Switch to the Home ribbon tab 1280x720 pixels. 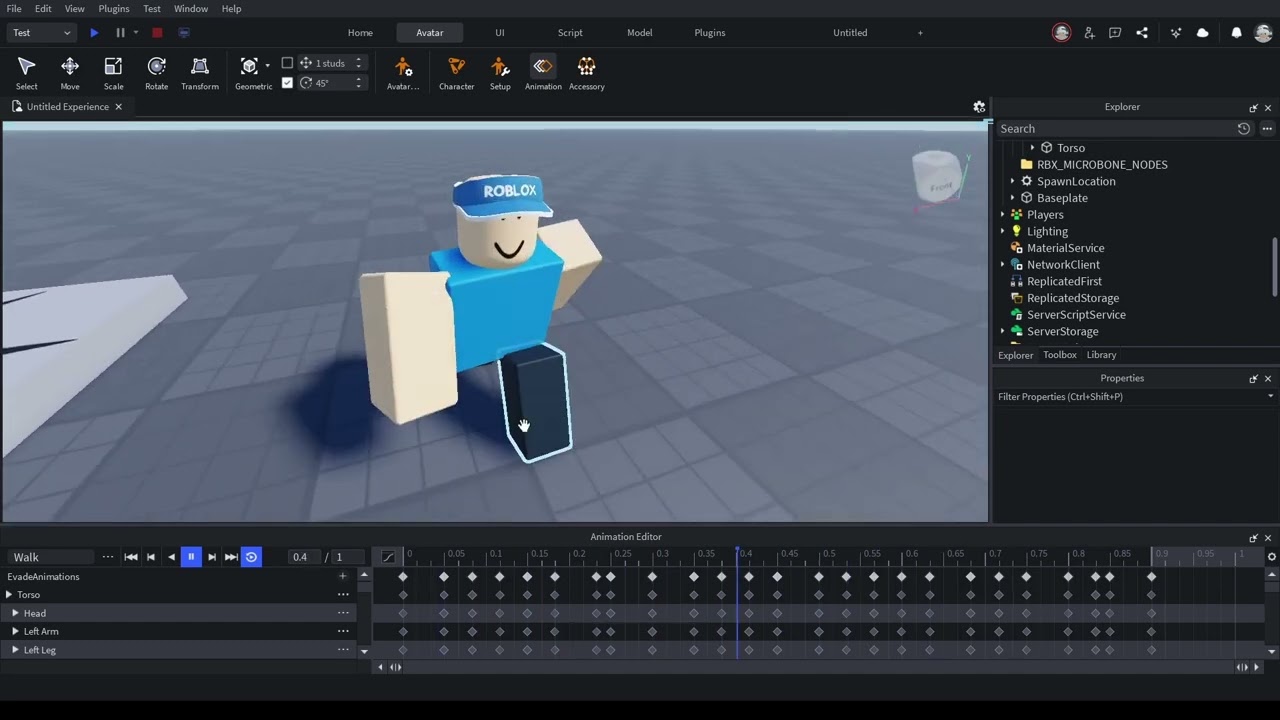(360, 33)
